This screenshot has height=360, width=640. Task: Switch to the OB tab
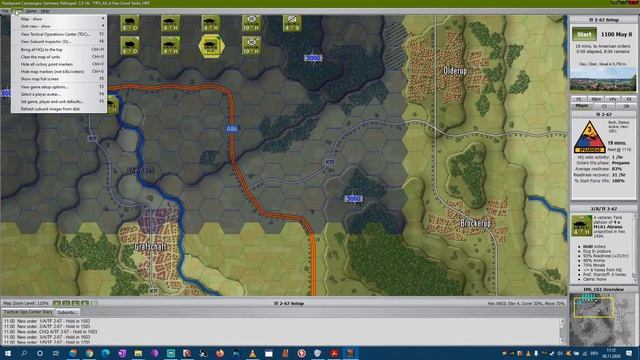click(626, 106)
